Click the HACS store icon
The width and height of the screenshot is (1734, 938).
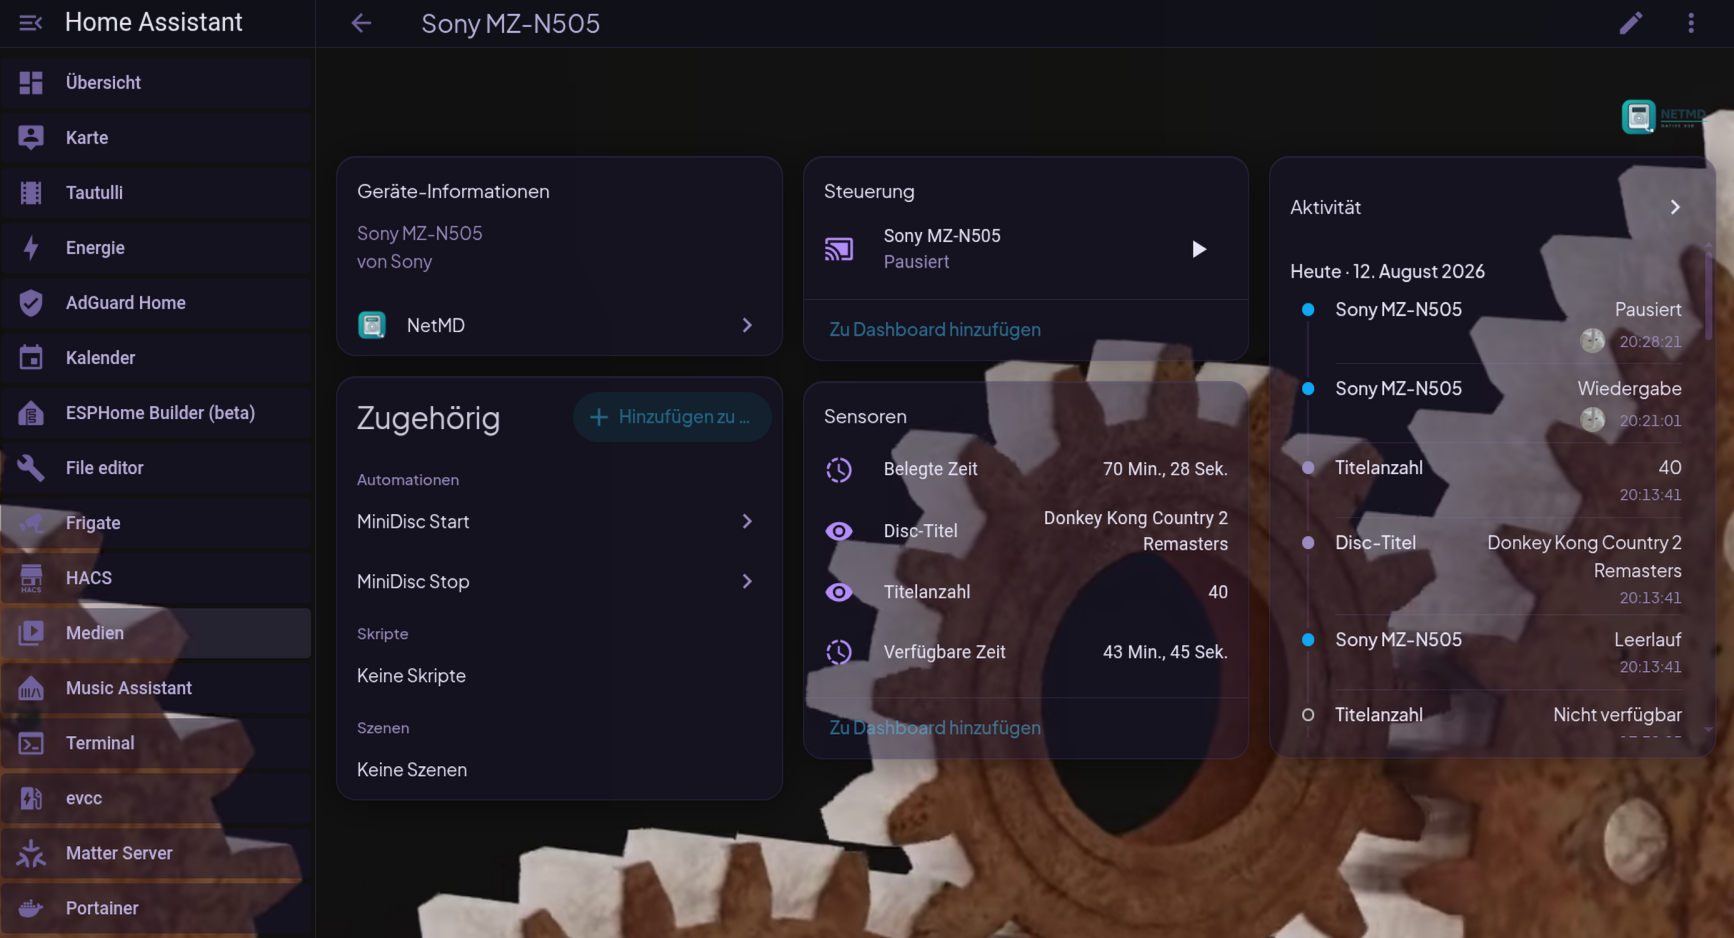(31, 578)
